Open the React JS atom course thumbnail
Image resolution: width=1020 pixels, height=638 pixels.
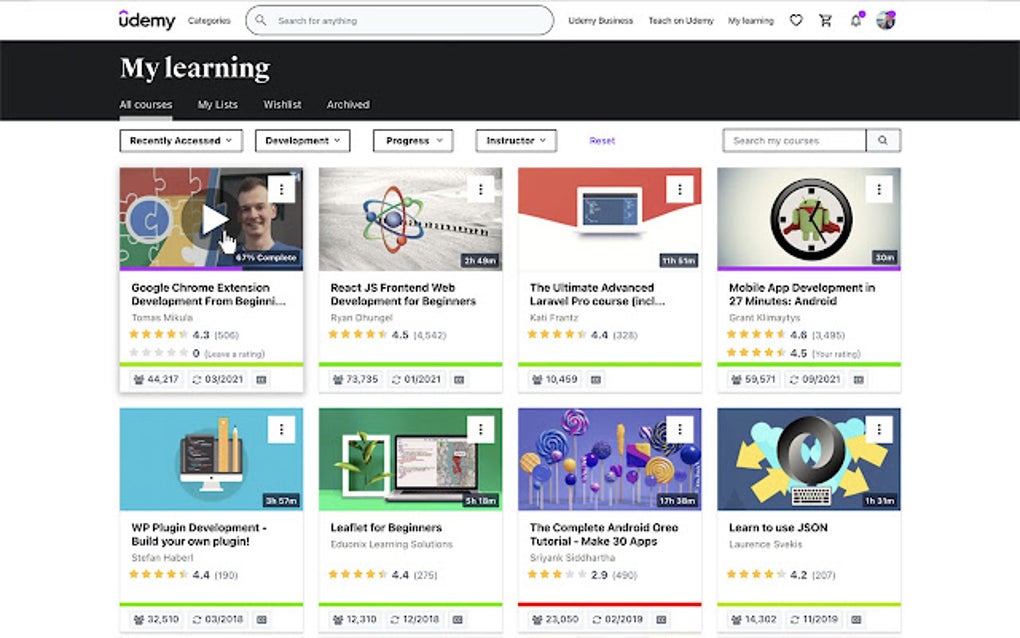pos(410,219)
